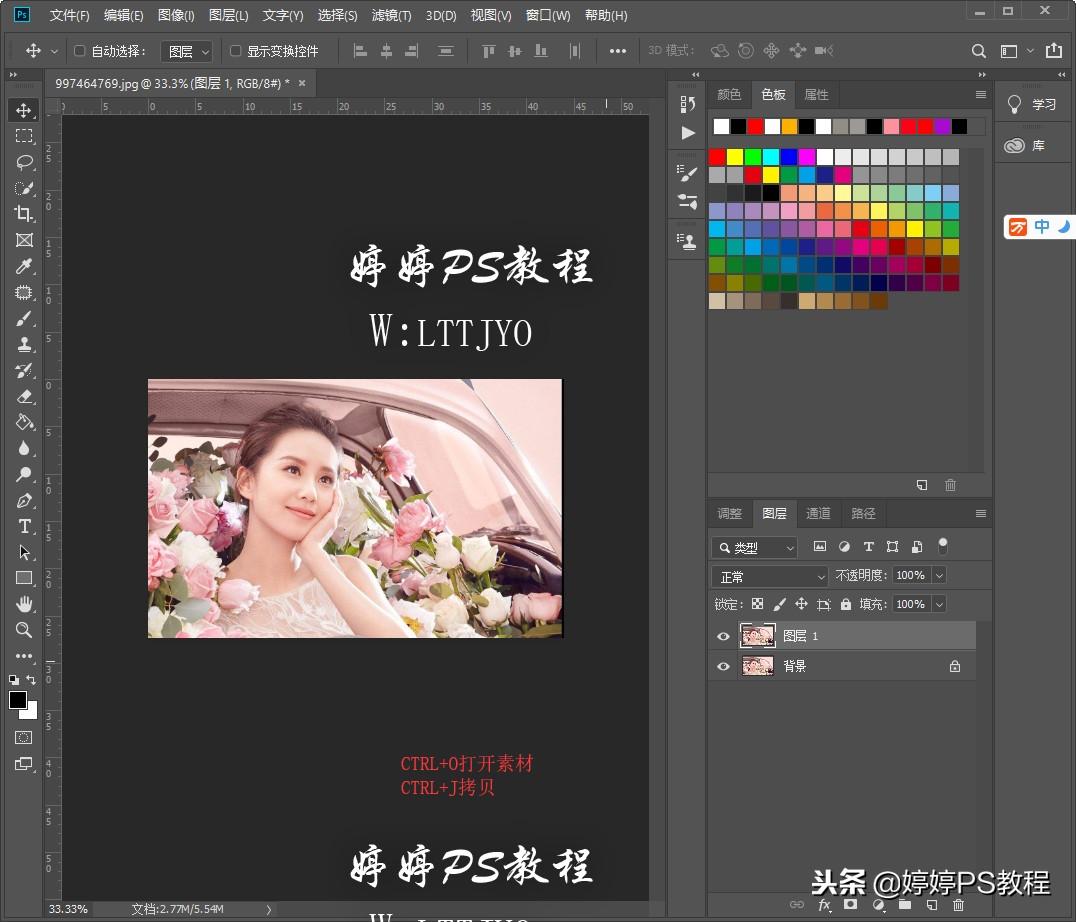1076x922 pixels.
Task: Click the foreground color black square
Action: 18,700
